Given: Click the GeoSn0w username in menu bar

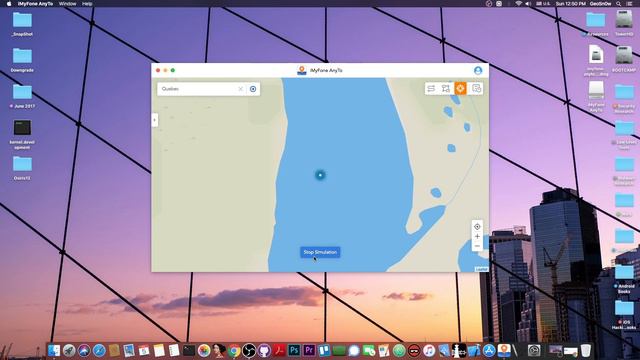Looking at the screenshot, I should click(600, 4).
